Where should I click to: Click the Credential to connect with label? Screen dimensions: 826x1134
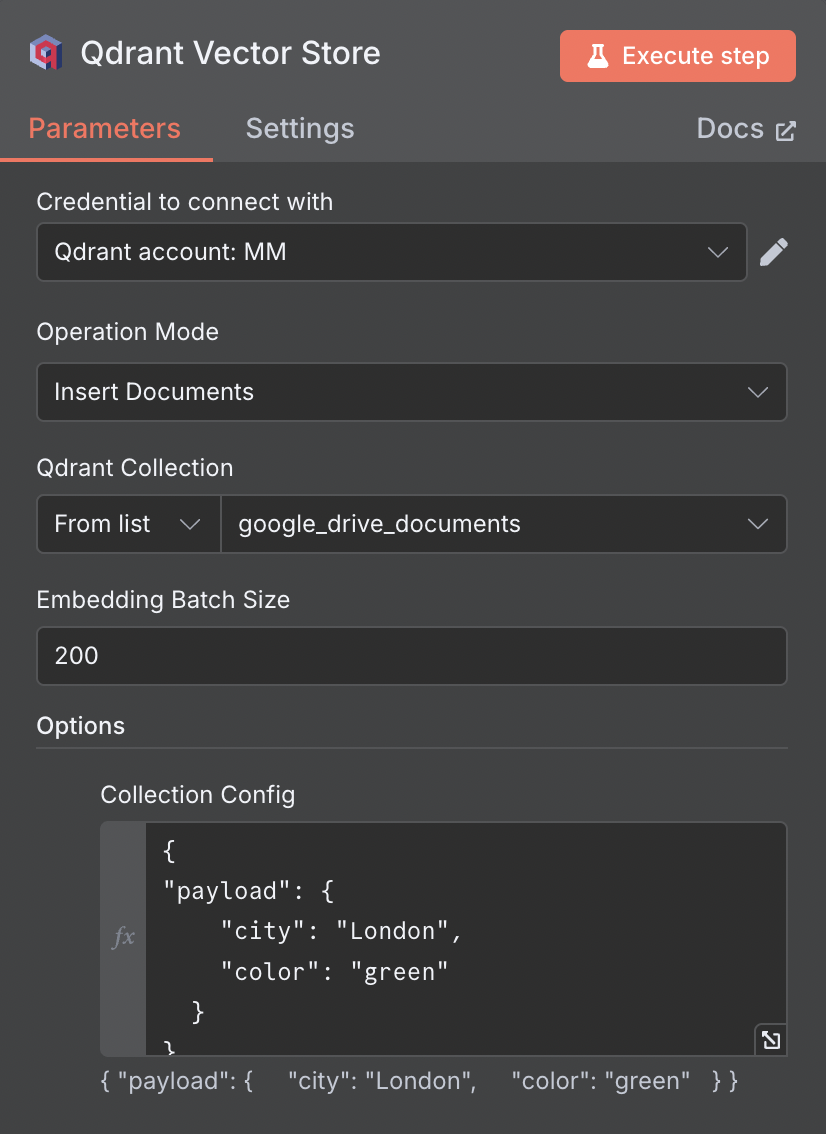184,202
